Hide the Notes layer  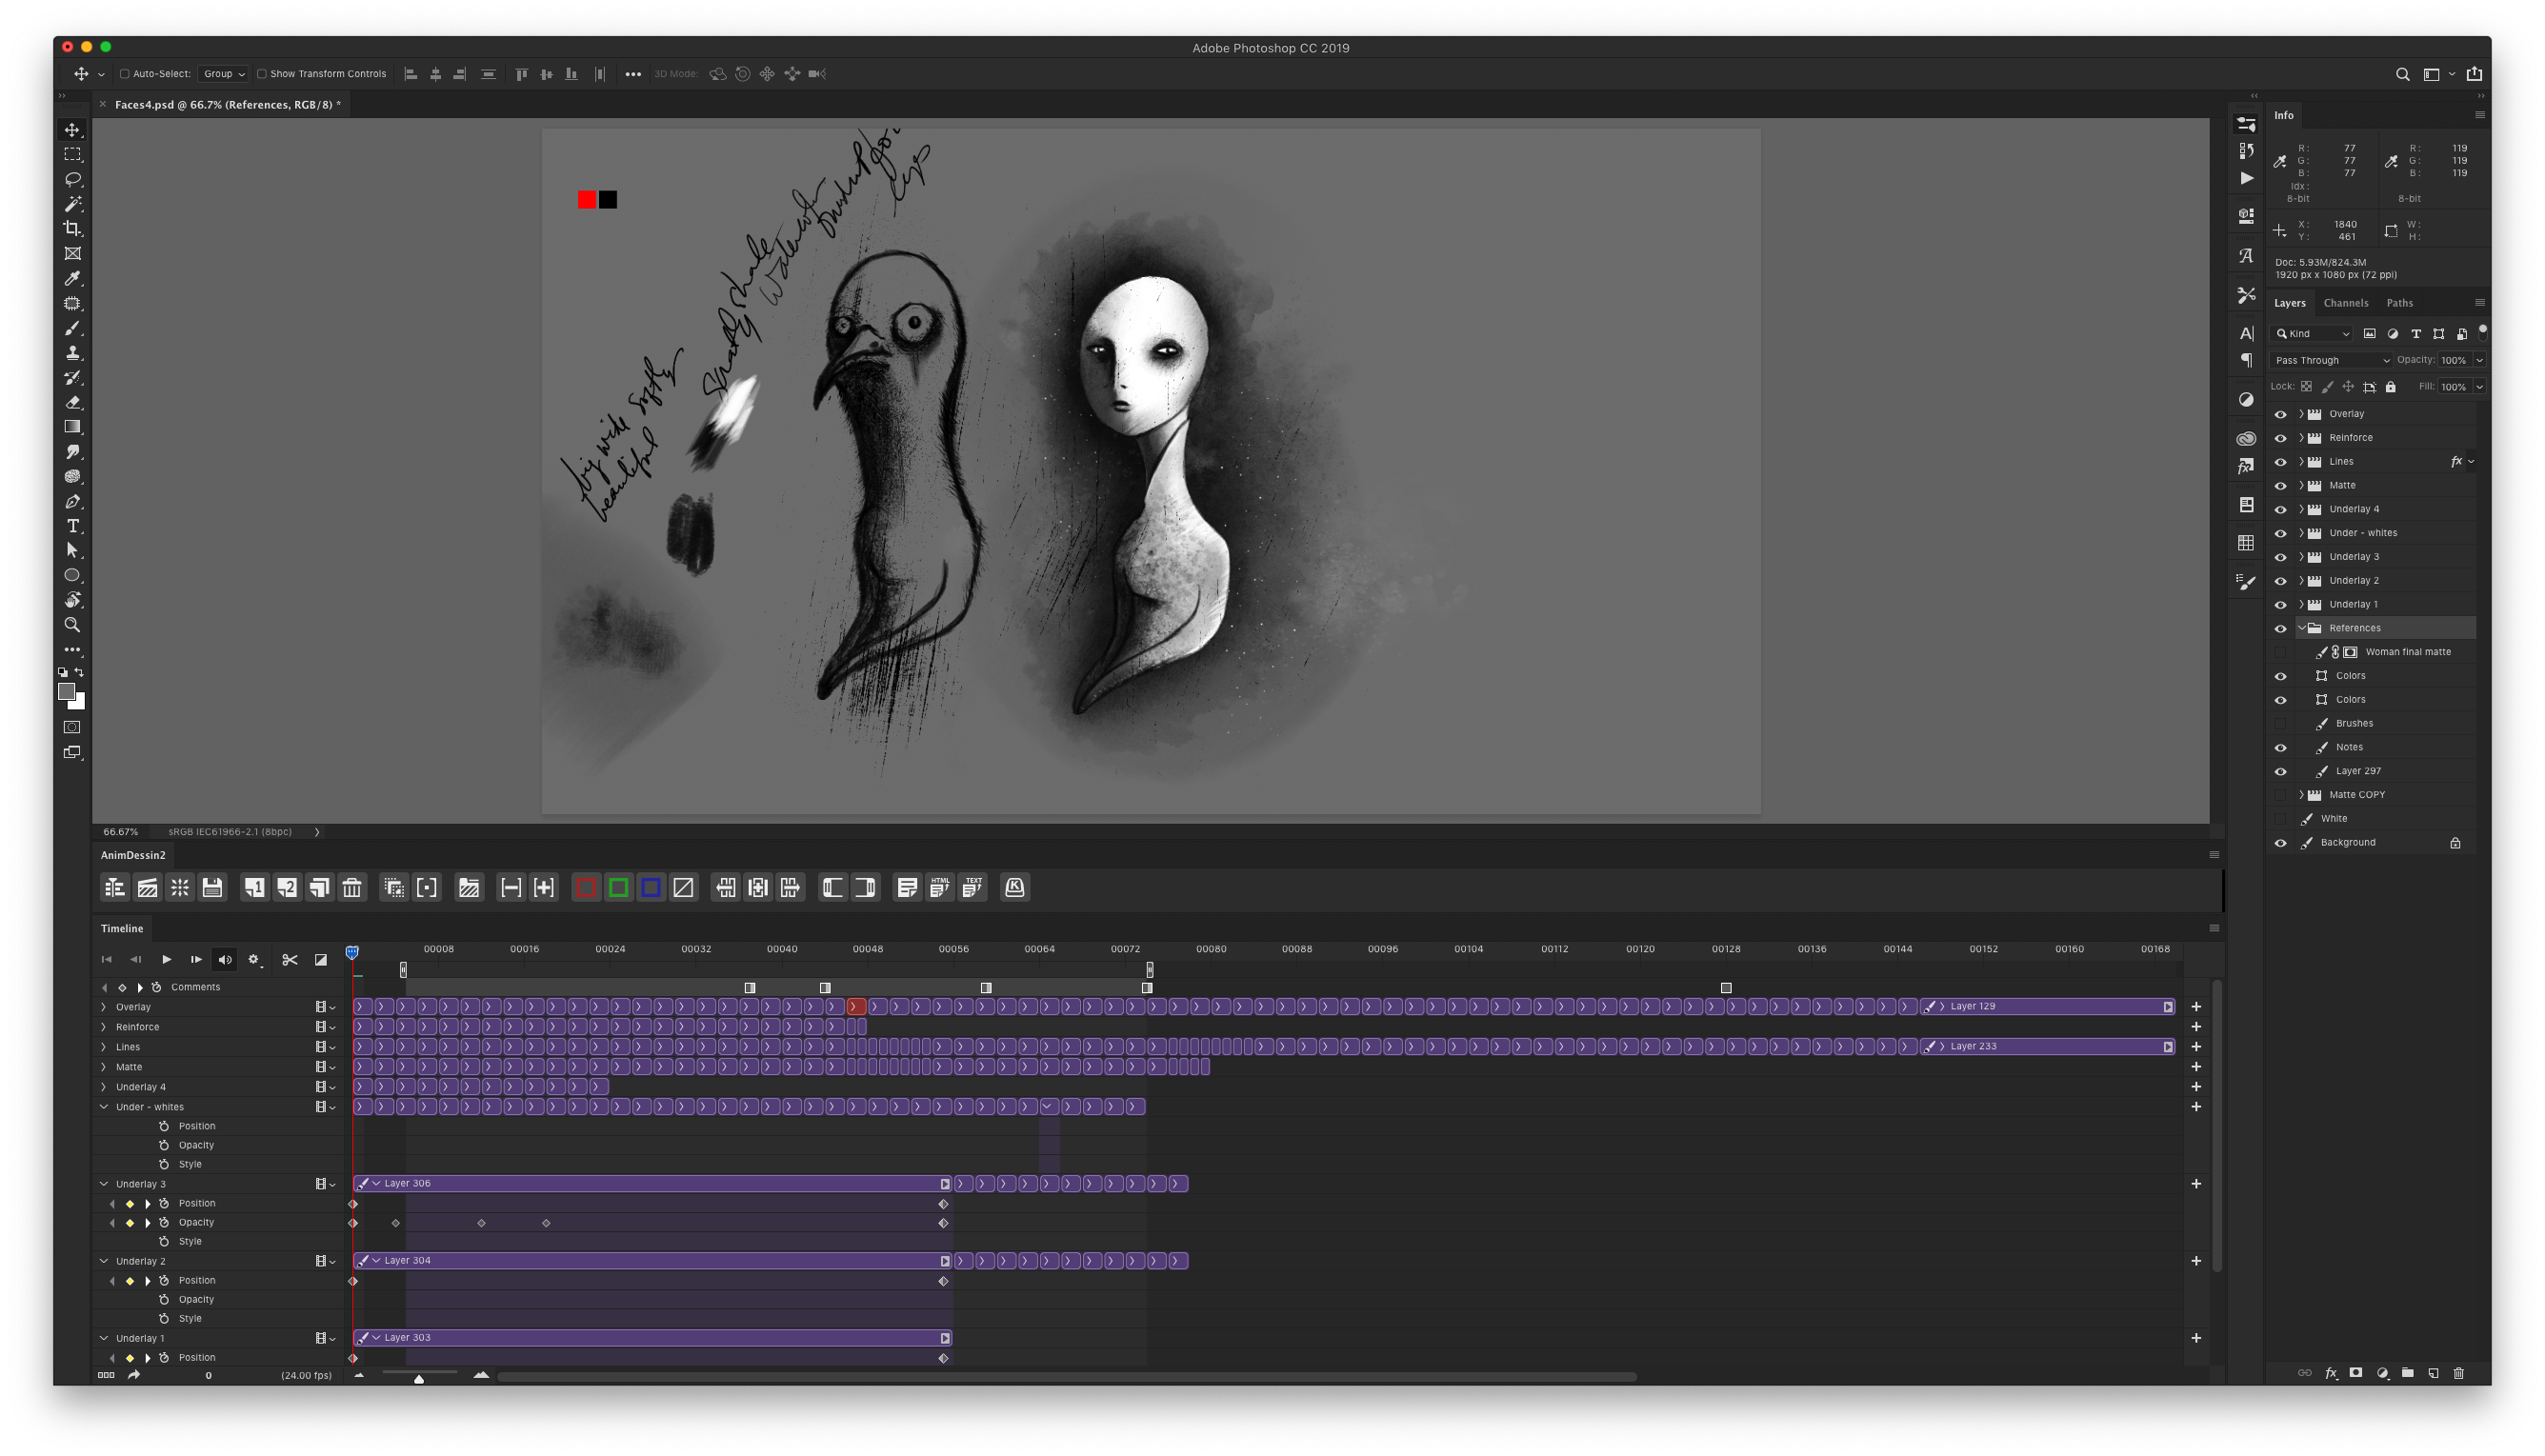(2280, 748)
